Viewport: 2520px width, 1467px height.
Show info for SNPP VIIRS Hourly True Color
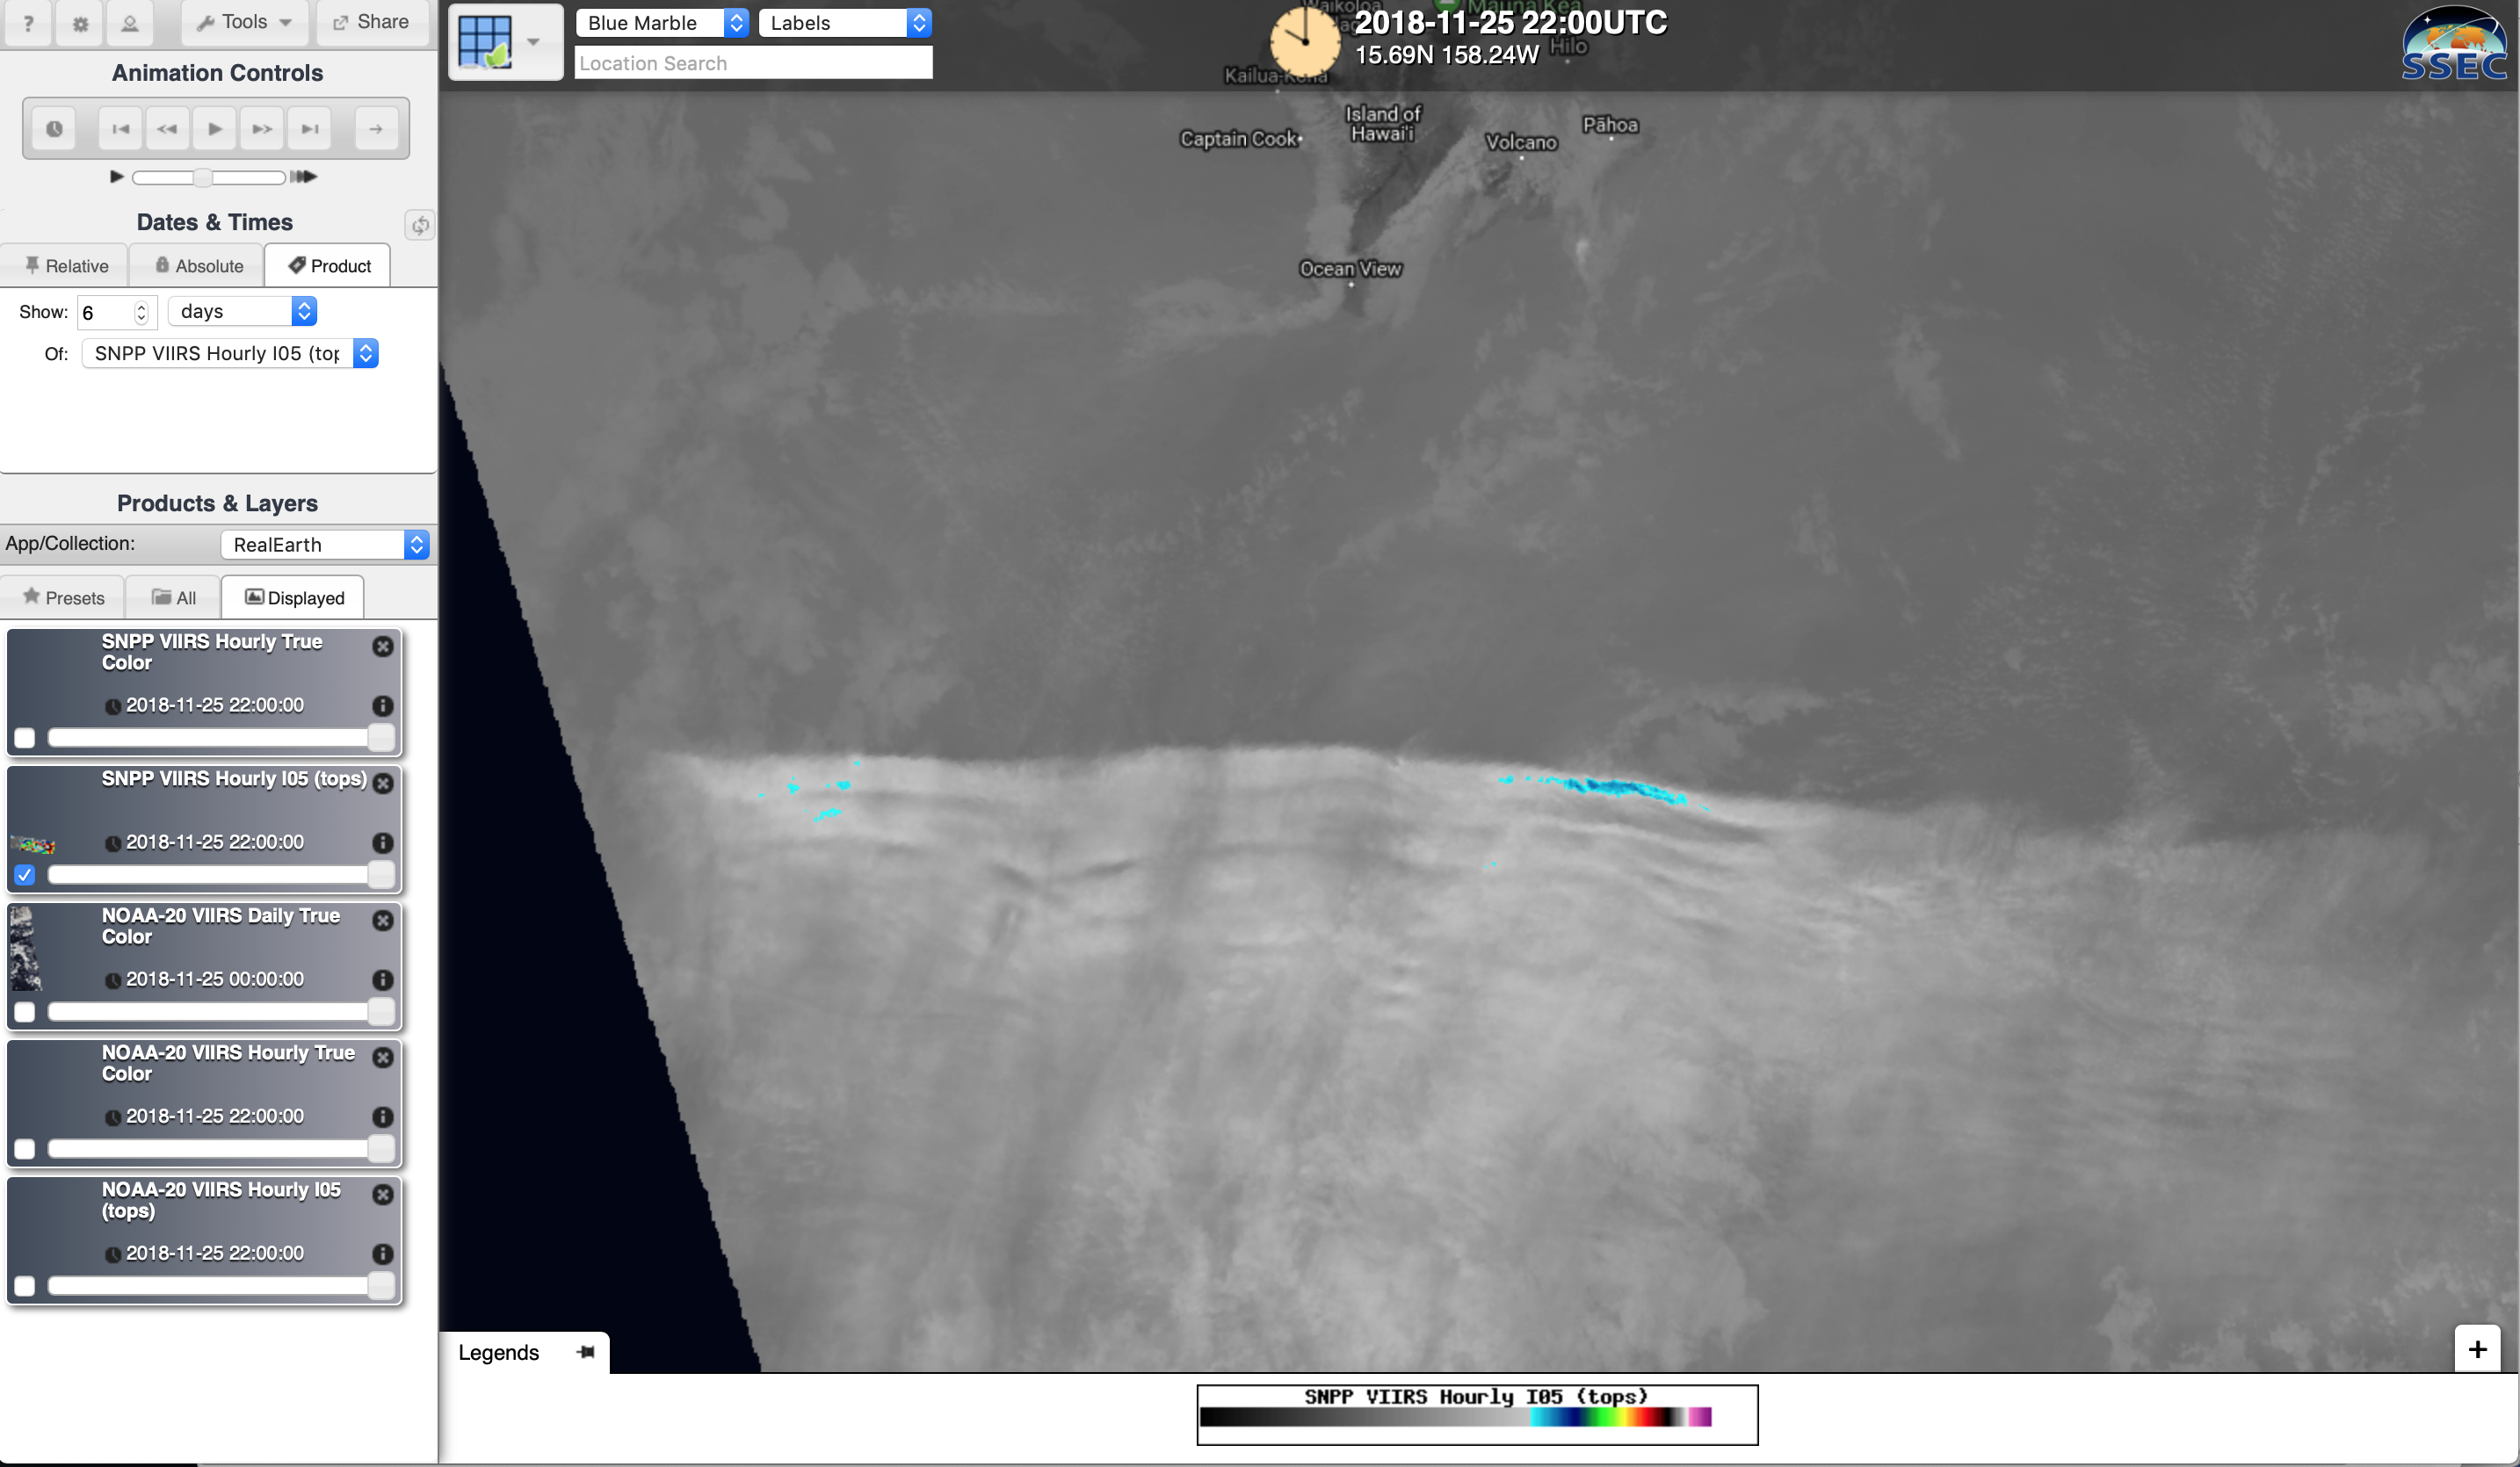click(x=382, y=705)
